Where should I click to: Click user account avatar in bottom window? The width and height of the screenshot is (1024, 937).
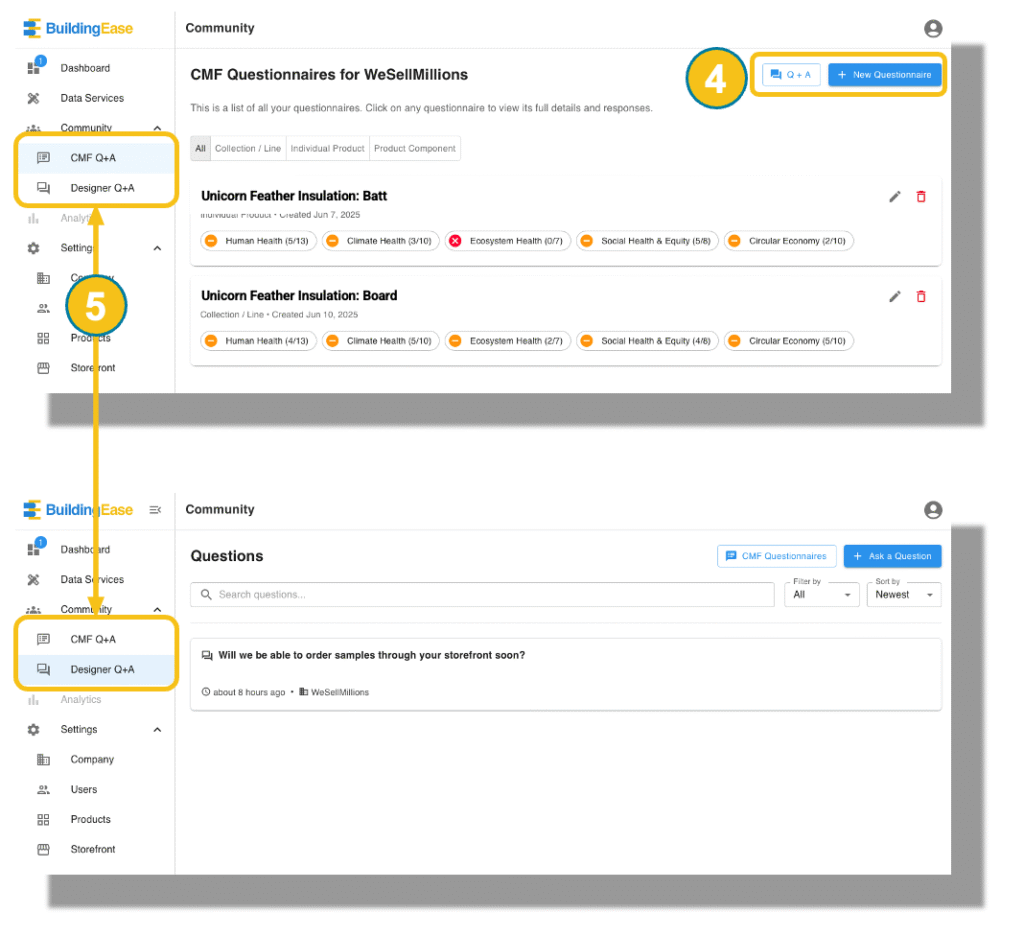click(x=933, y=509)
